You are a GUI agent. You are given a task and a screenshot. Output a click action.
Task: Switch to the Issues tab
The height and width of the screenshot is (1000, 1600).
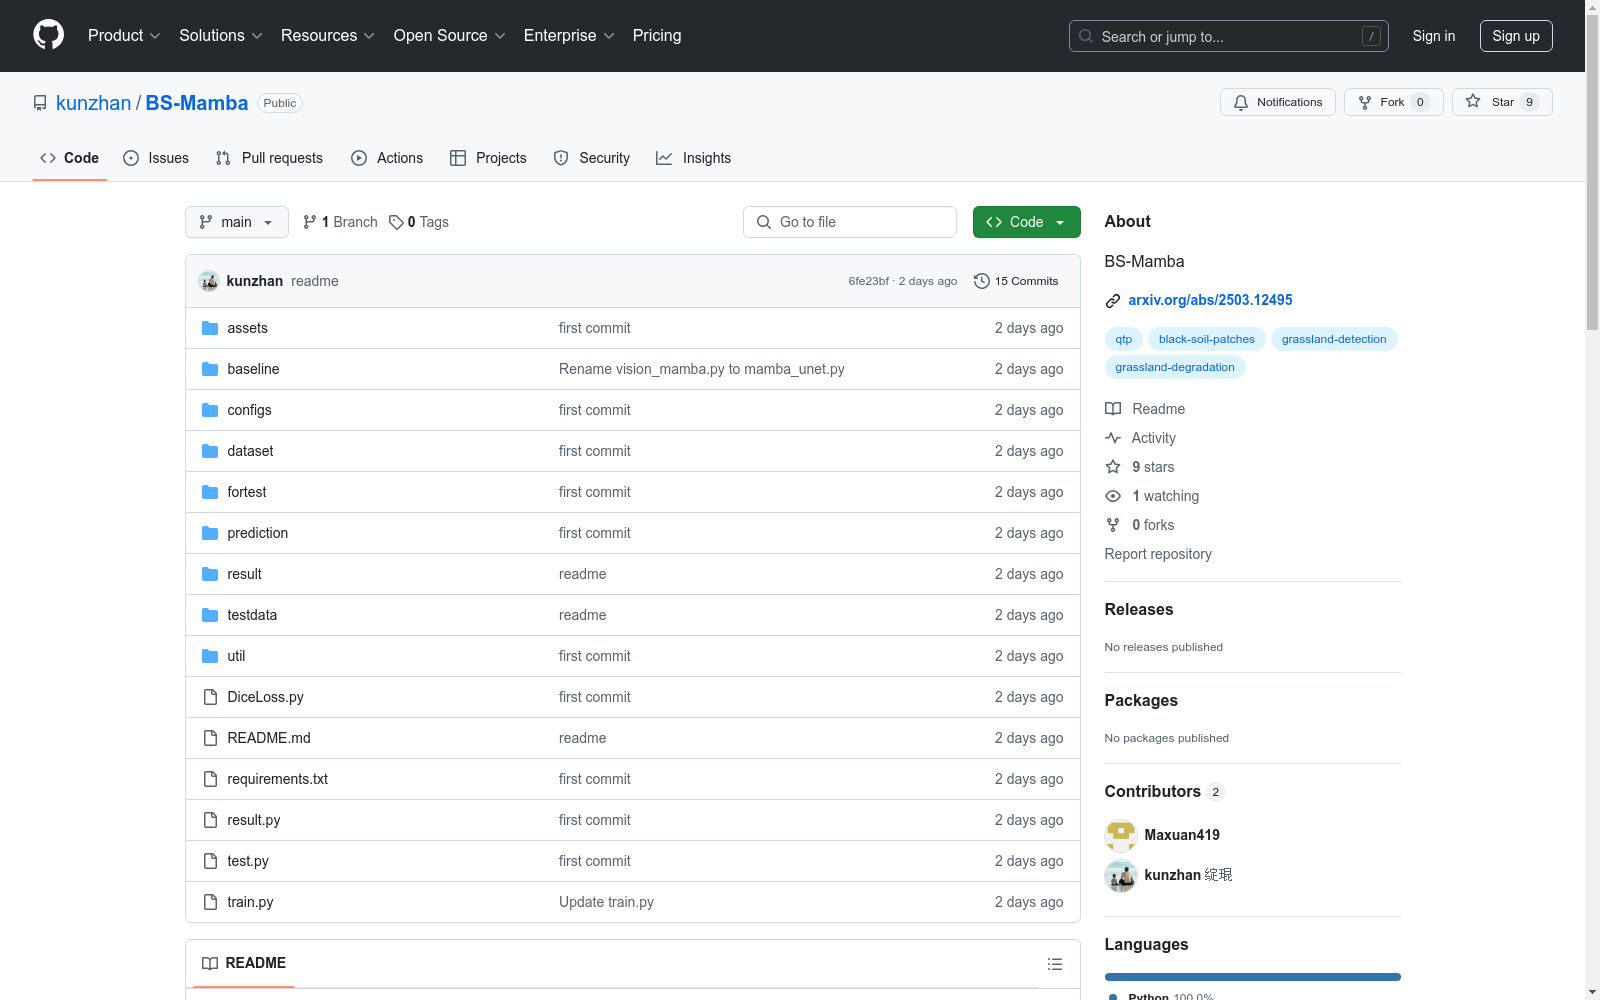click(156, 158)
